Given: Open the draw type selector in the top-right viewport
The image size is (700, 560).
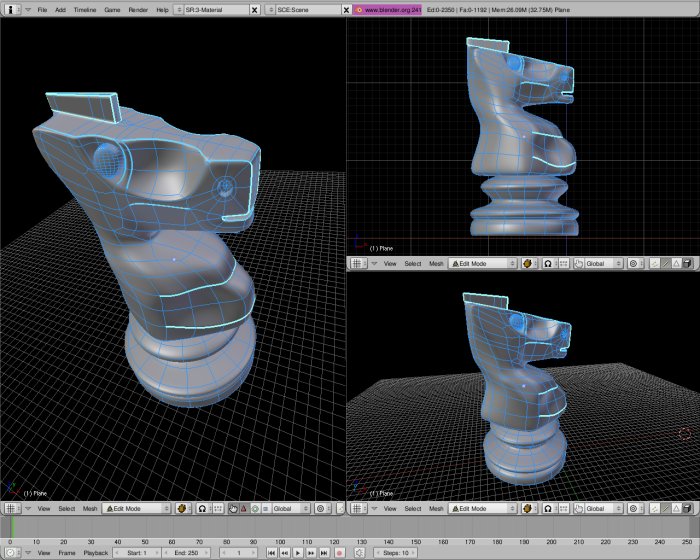Looking at the screenshot, I should tap(528, 263).
